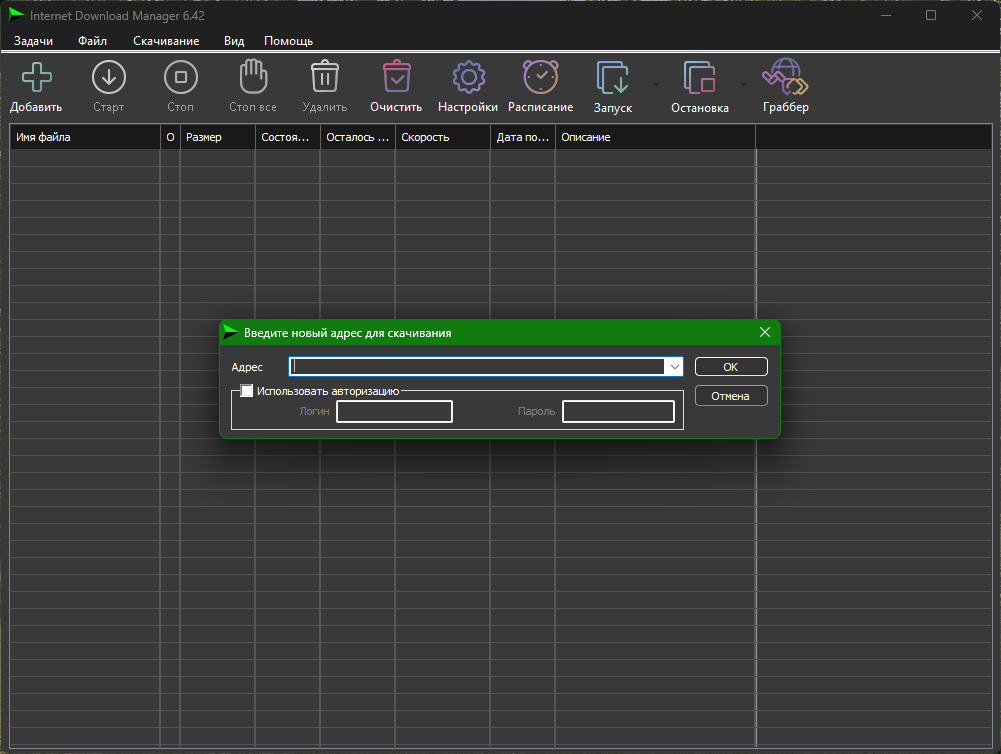The width and height of the screenshot is (1001, 754).
Task: Open the Расписание scheduler clock icon
Action: pyautogui.click(x=541, y=77)
